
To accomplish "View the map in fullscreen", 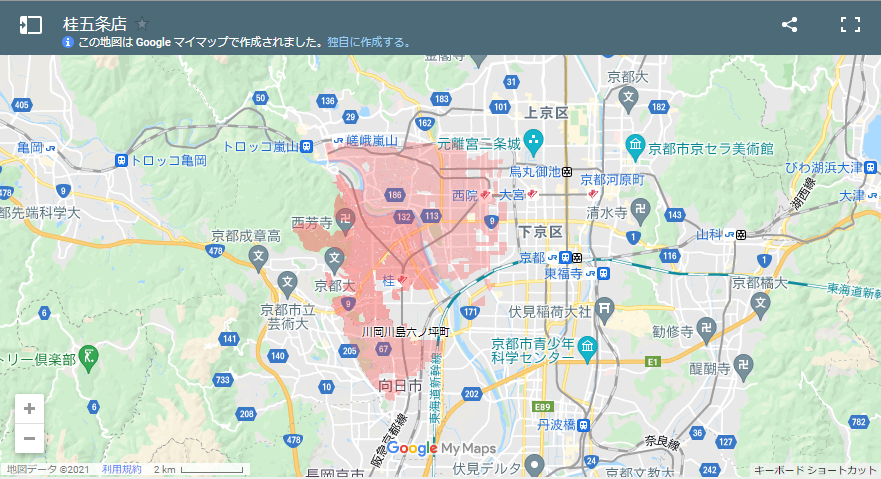I will (850, 25).
